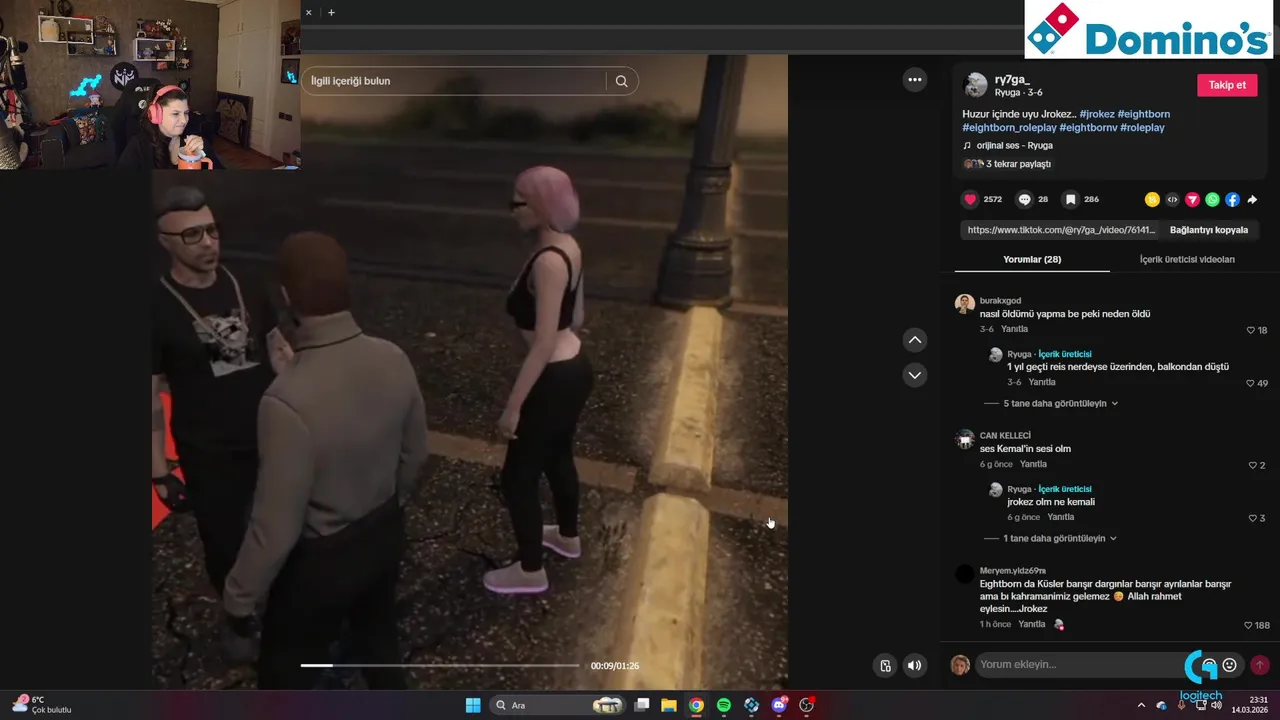1280x720 pixels.
Task: Go to next video with down arrow
Action: 914,375
